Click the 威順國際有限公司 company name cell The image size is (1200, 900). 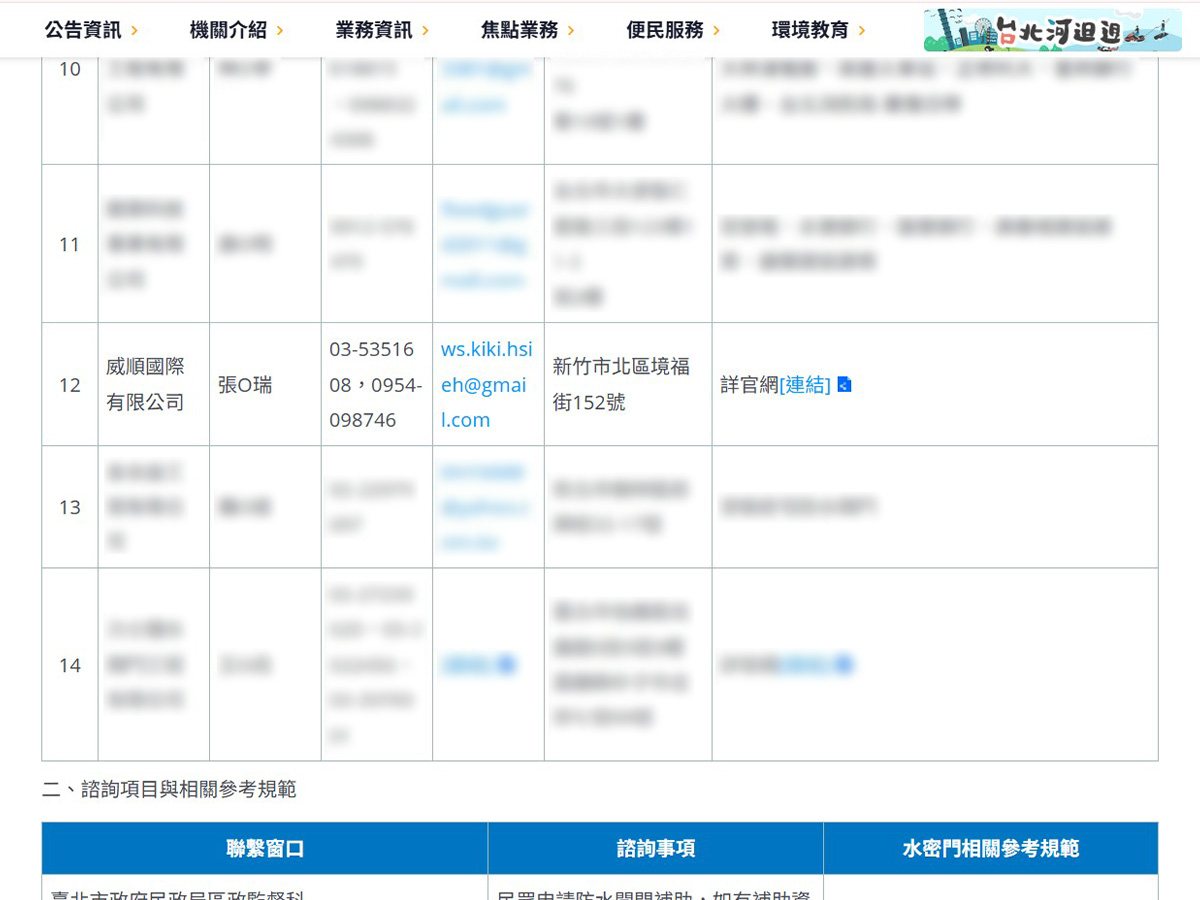[x=146, y=384]
